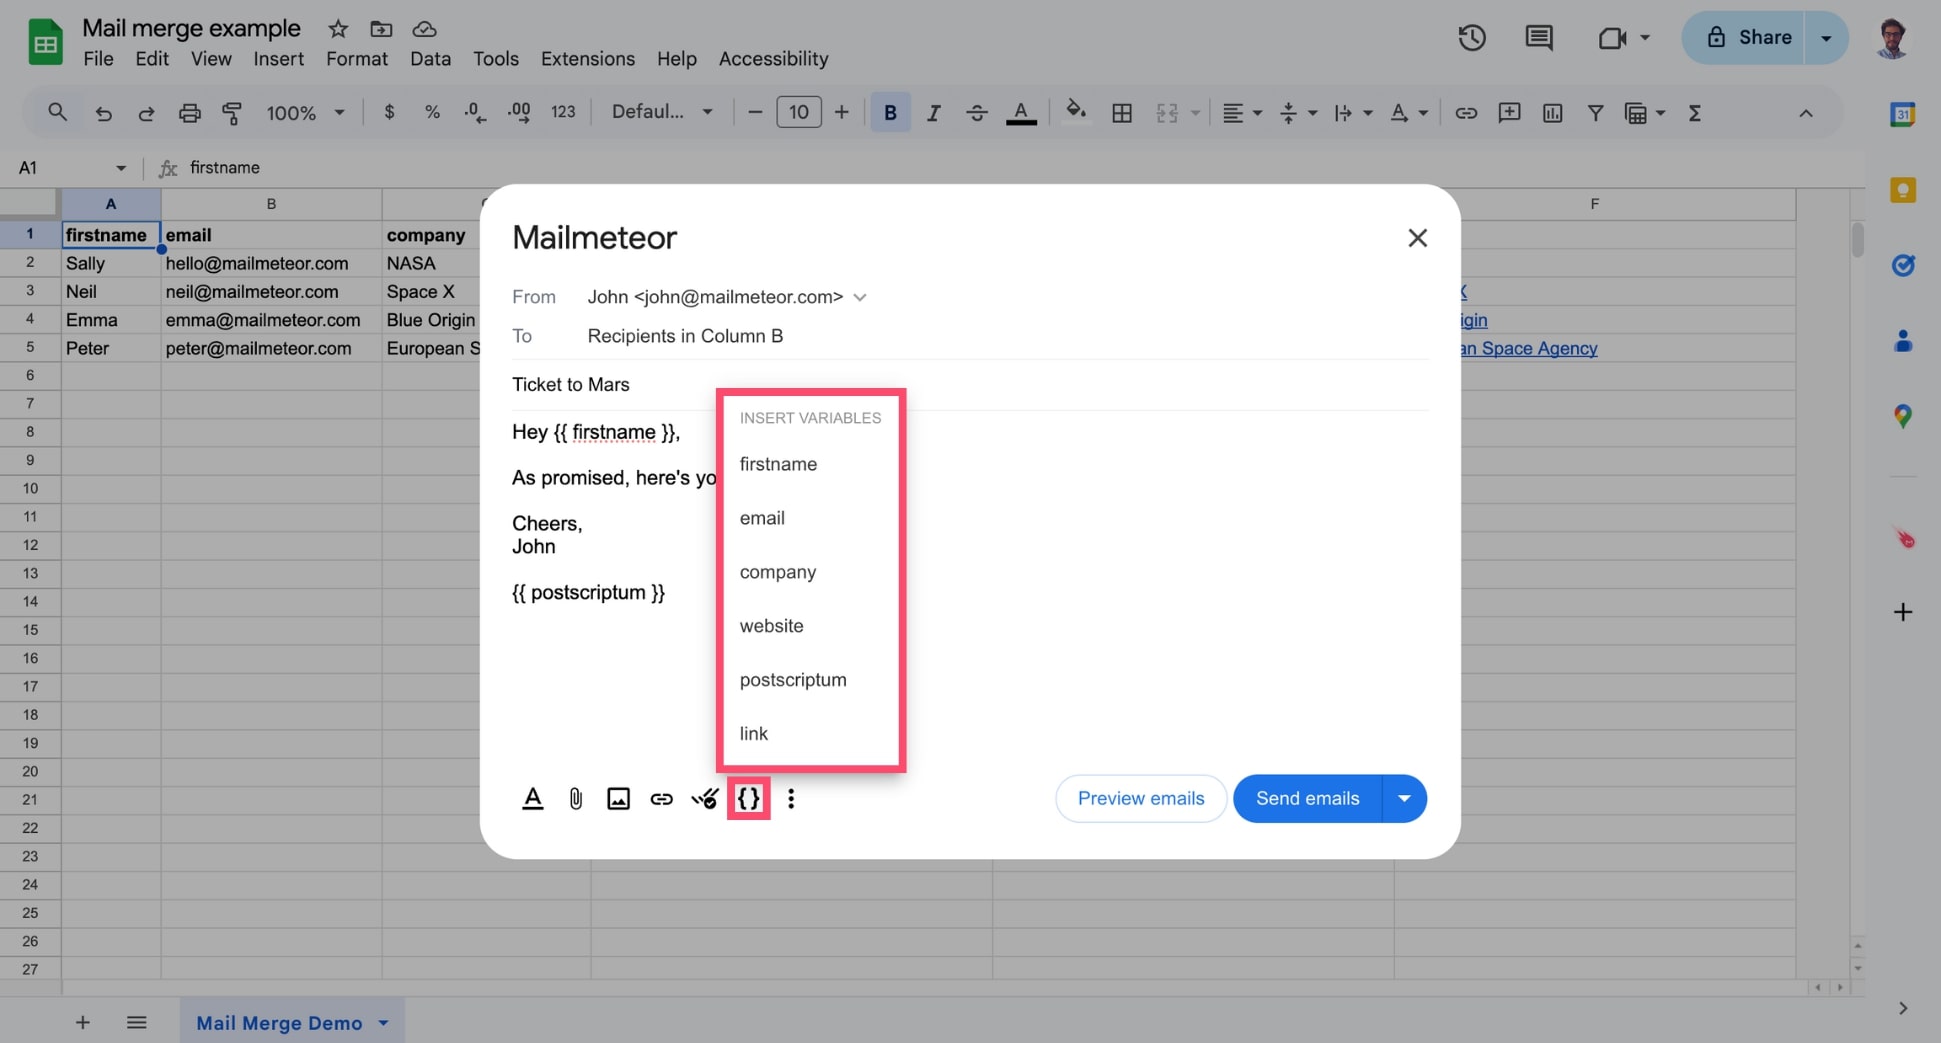Open the zoom 100% dropdown
Screen dimensions: 1941x1043
305,113
